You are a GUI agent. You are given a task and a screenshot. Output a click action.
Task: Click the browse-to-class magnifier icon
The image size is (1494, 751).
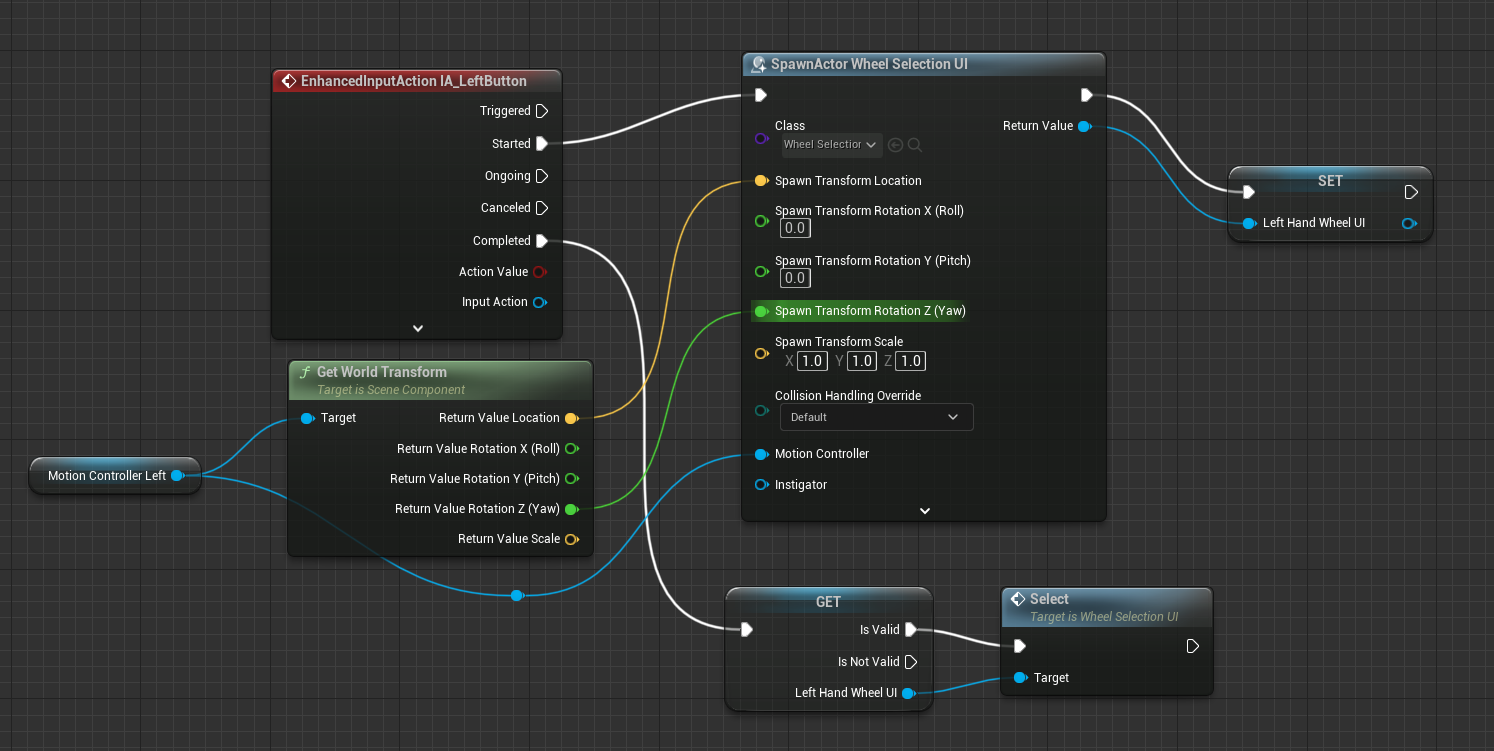[x=914, y=145]
